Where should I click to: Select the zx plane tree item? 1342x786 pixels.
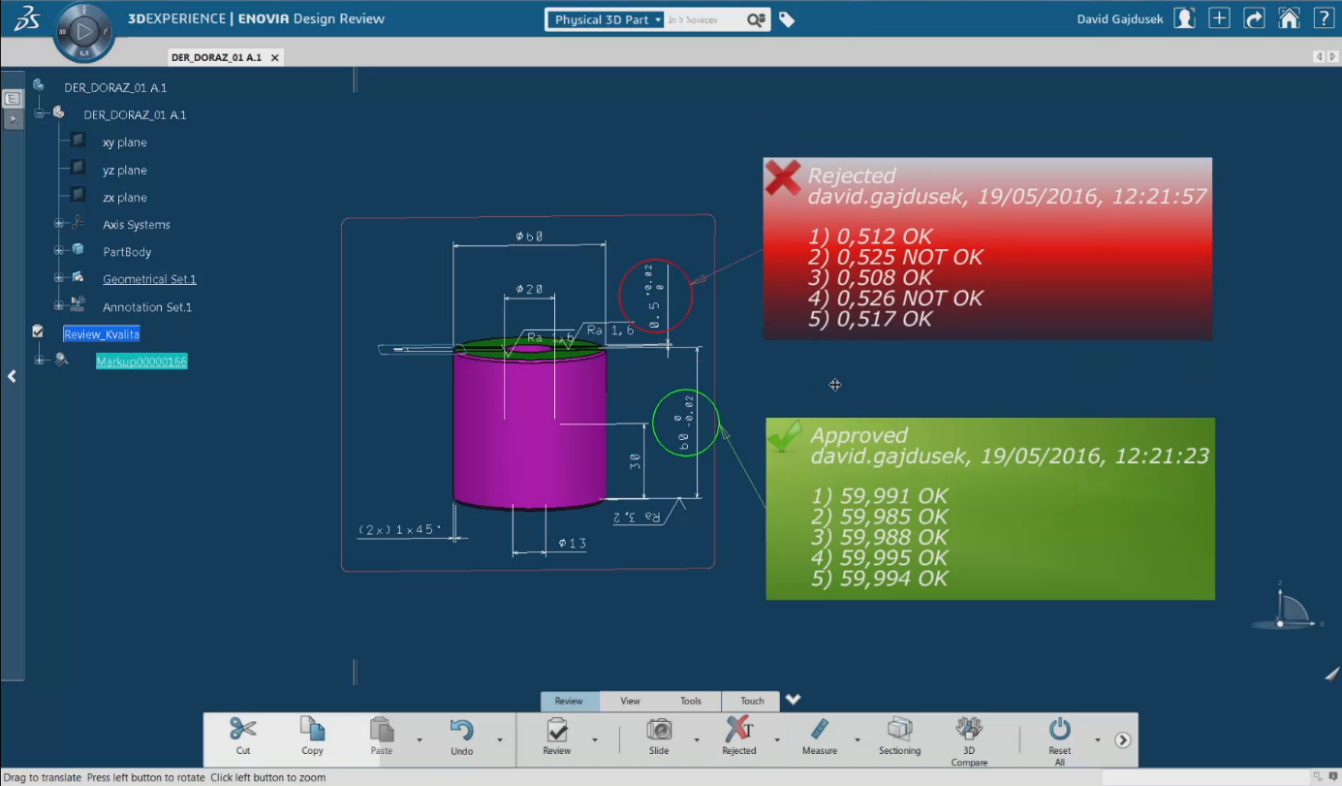tap(124, 197)
